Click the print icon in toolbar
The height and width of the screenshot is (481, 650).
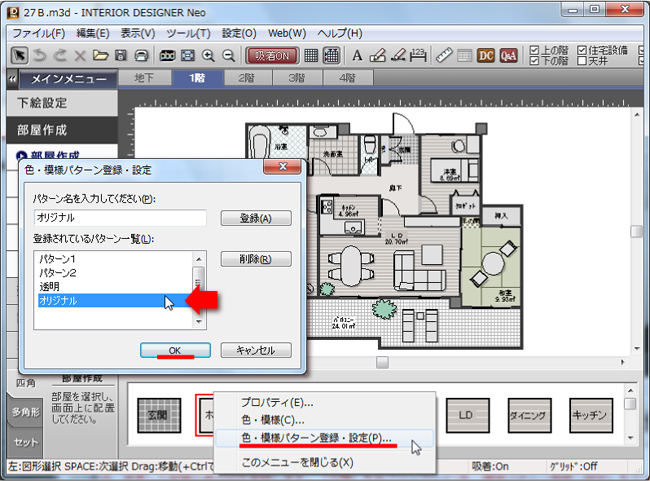click(x=141, y=55)
